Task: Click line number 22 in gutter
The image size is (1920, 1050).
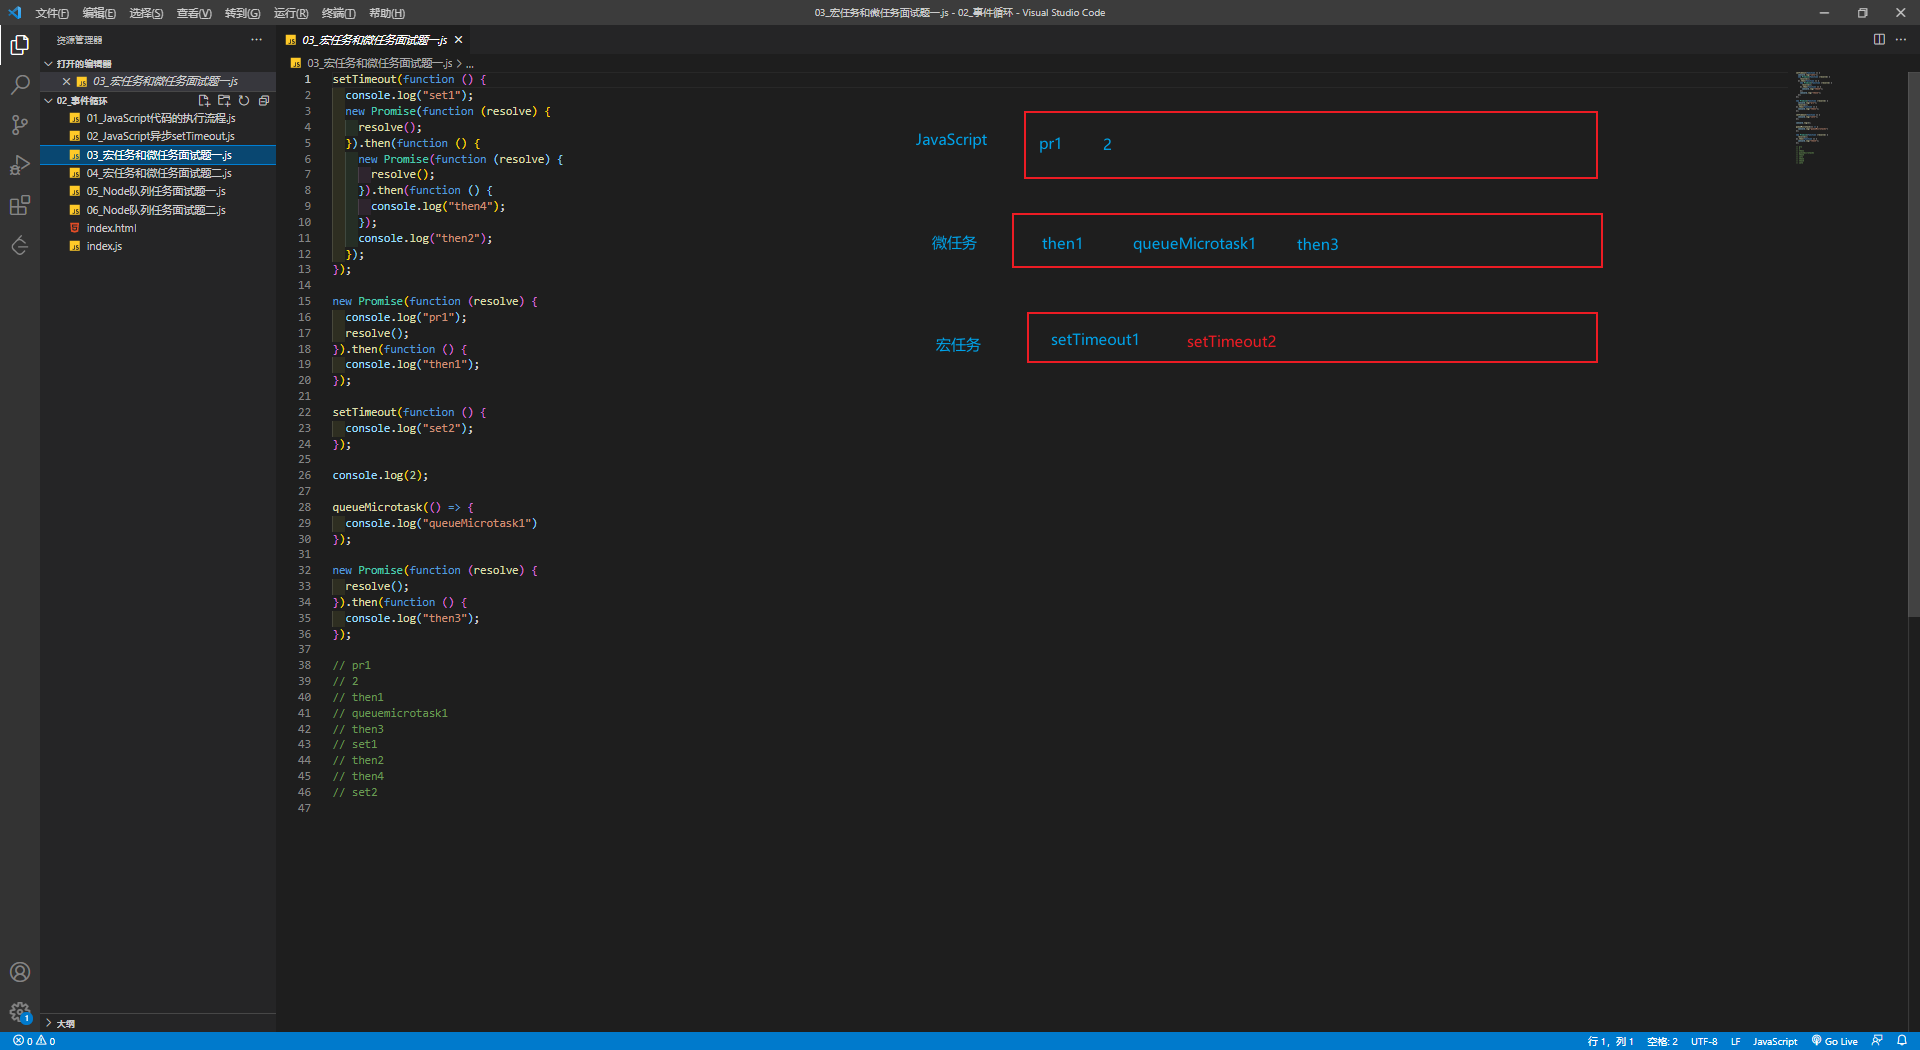Action: (x=304, y=412)
